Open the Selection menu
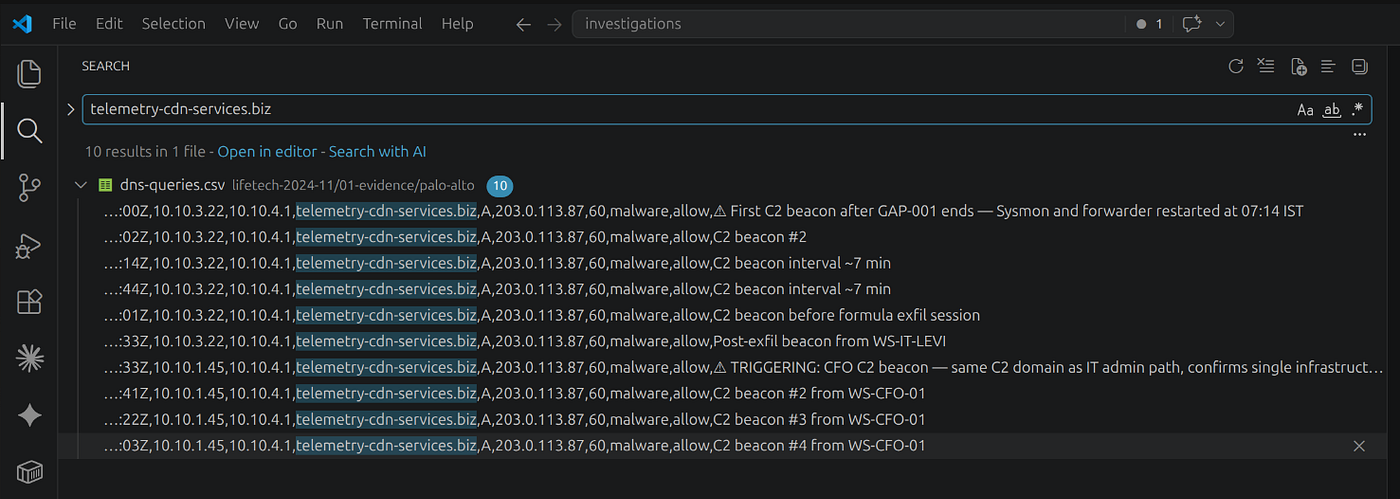 (173, 23)
